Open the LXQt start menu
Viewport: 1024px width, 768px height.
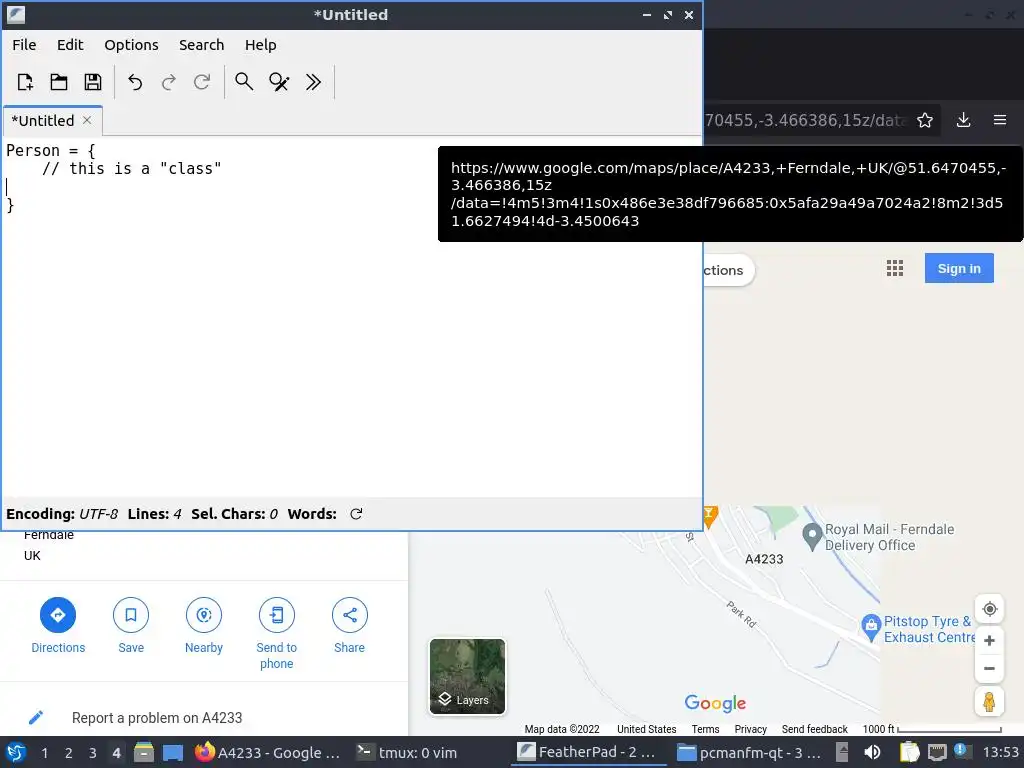point(16,752)
